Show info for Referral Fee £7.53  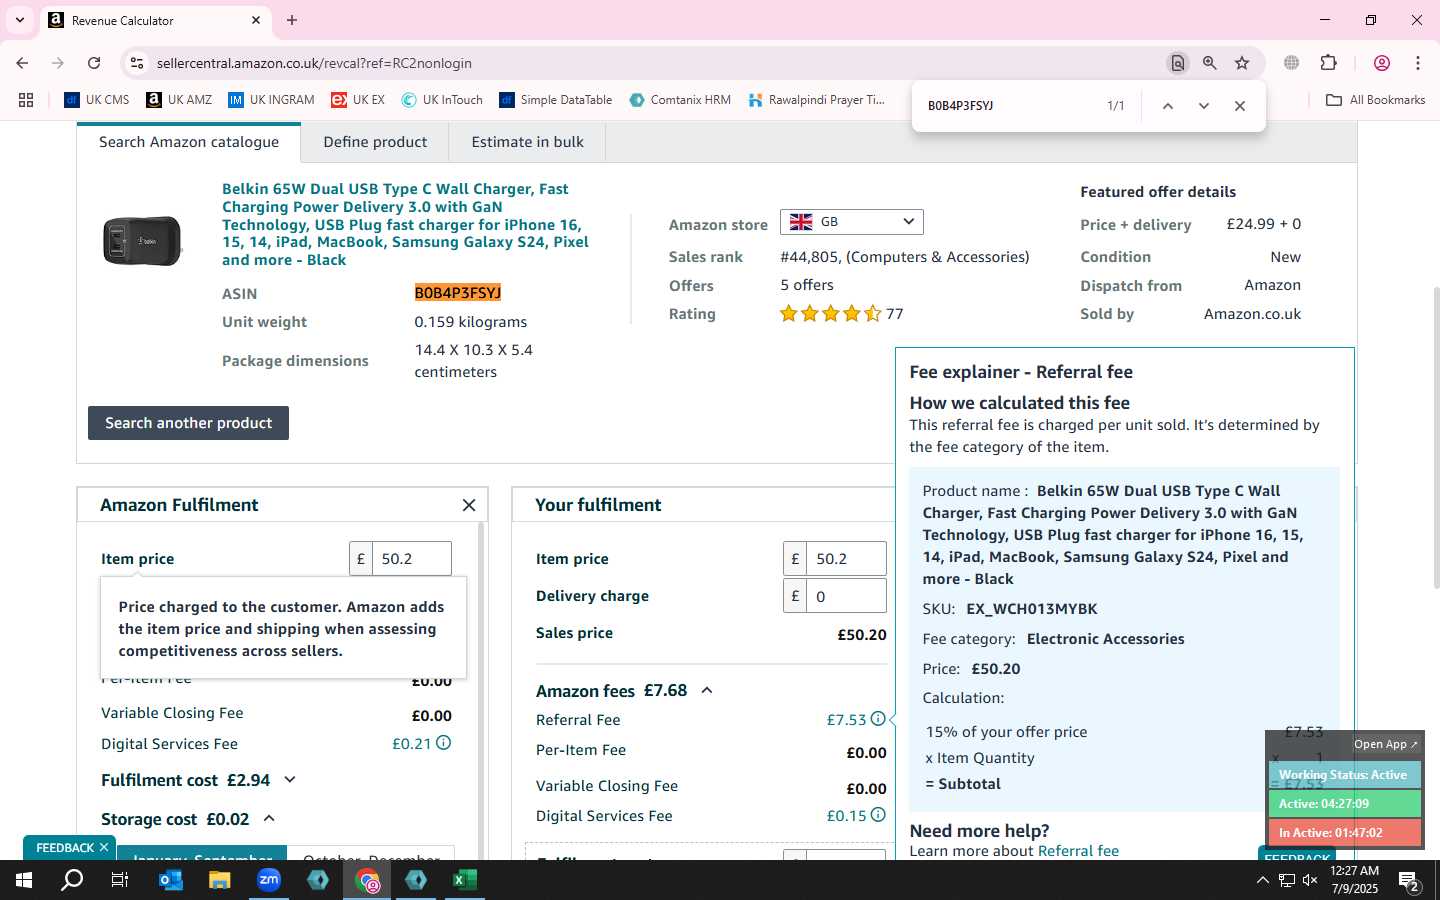tap(877, 719)
